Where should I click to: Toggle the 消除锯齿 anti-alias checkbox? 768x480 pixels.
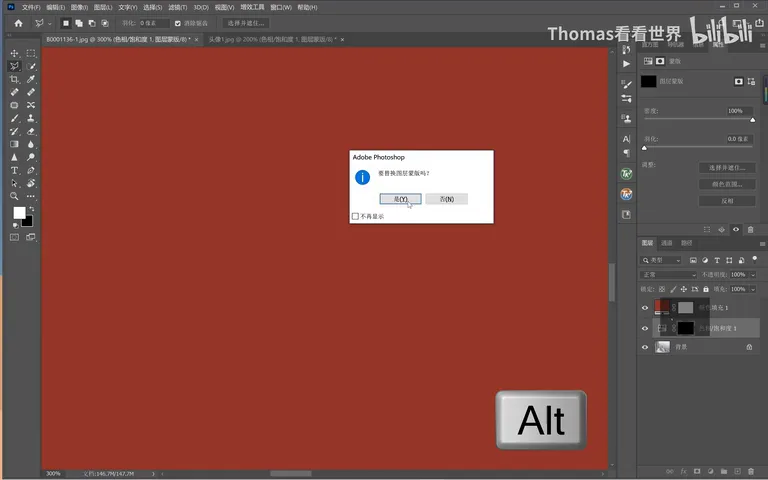178,23
